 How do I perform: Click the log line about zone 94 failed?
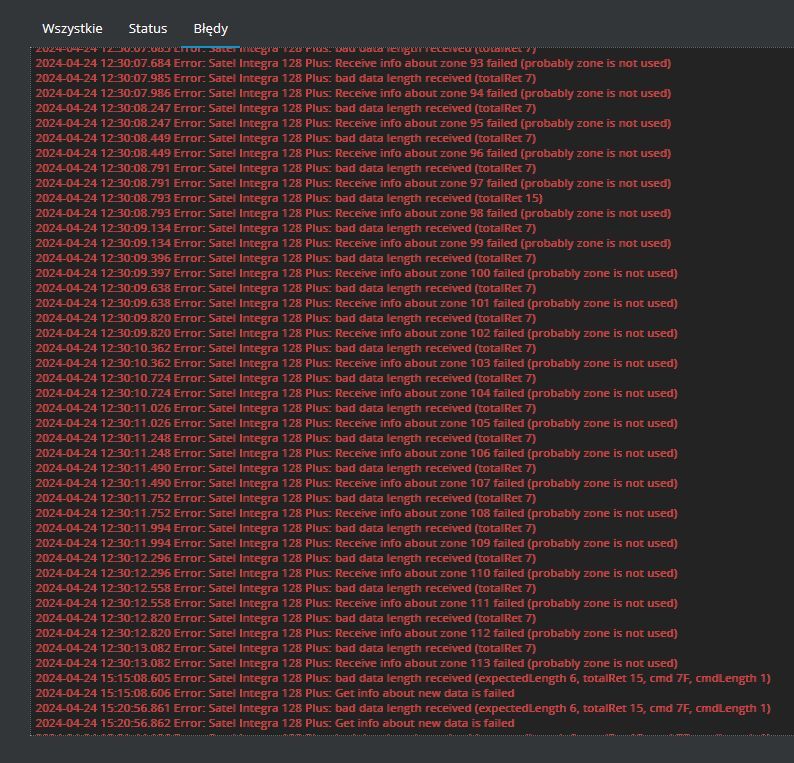pos(353,93)
